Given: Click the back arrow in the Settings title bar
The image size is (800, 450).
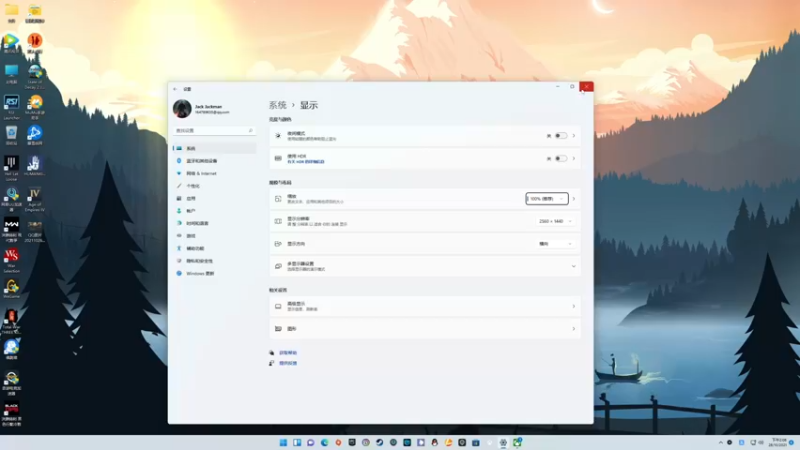Looking at the screenshot, I should (x=175, y=89).
